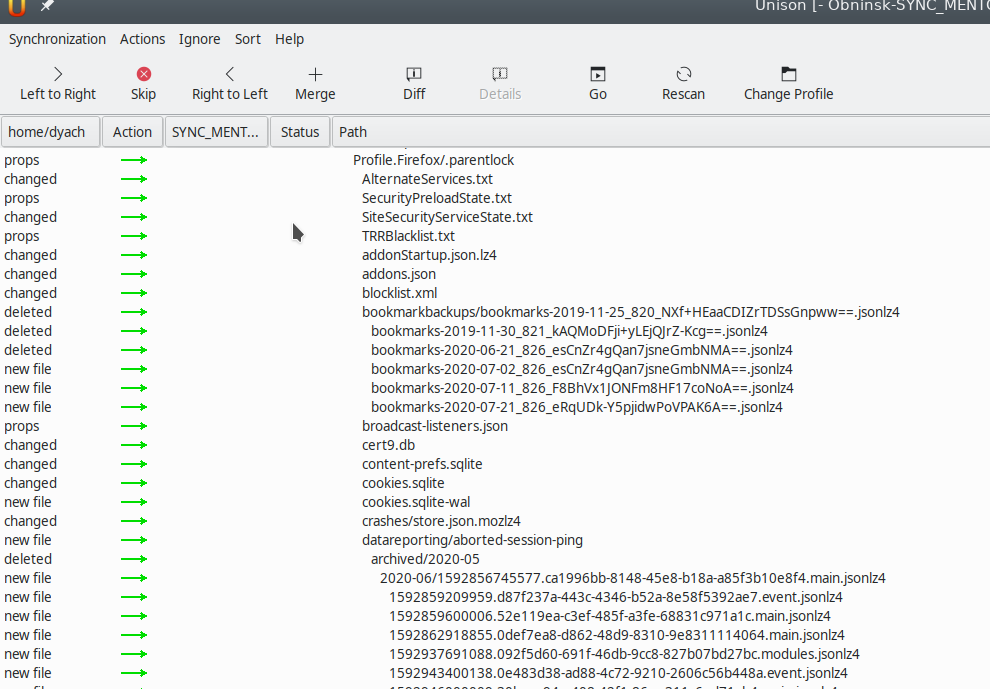The image size is (990, 689).
Task: Click the Merge plus icon
Action: point(315,74)
